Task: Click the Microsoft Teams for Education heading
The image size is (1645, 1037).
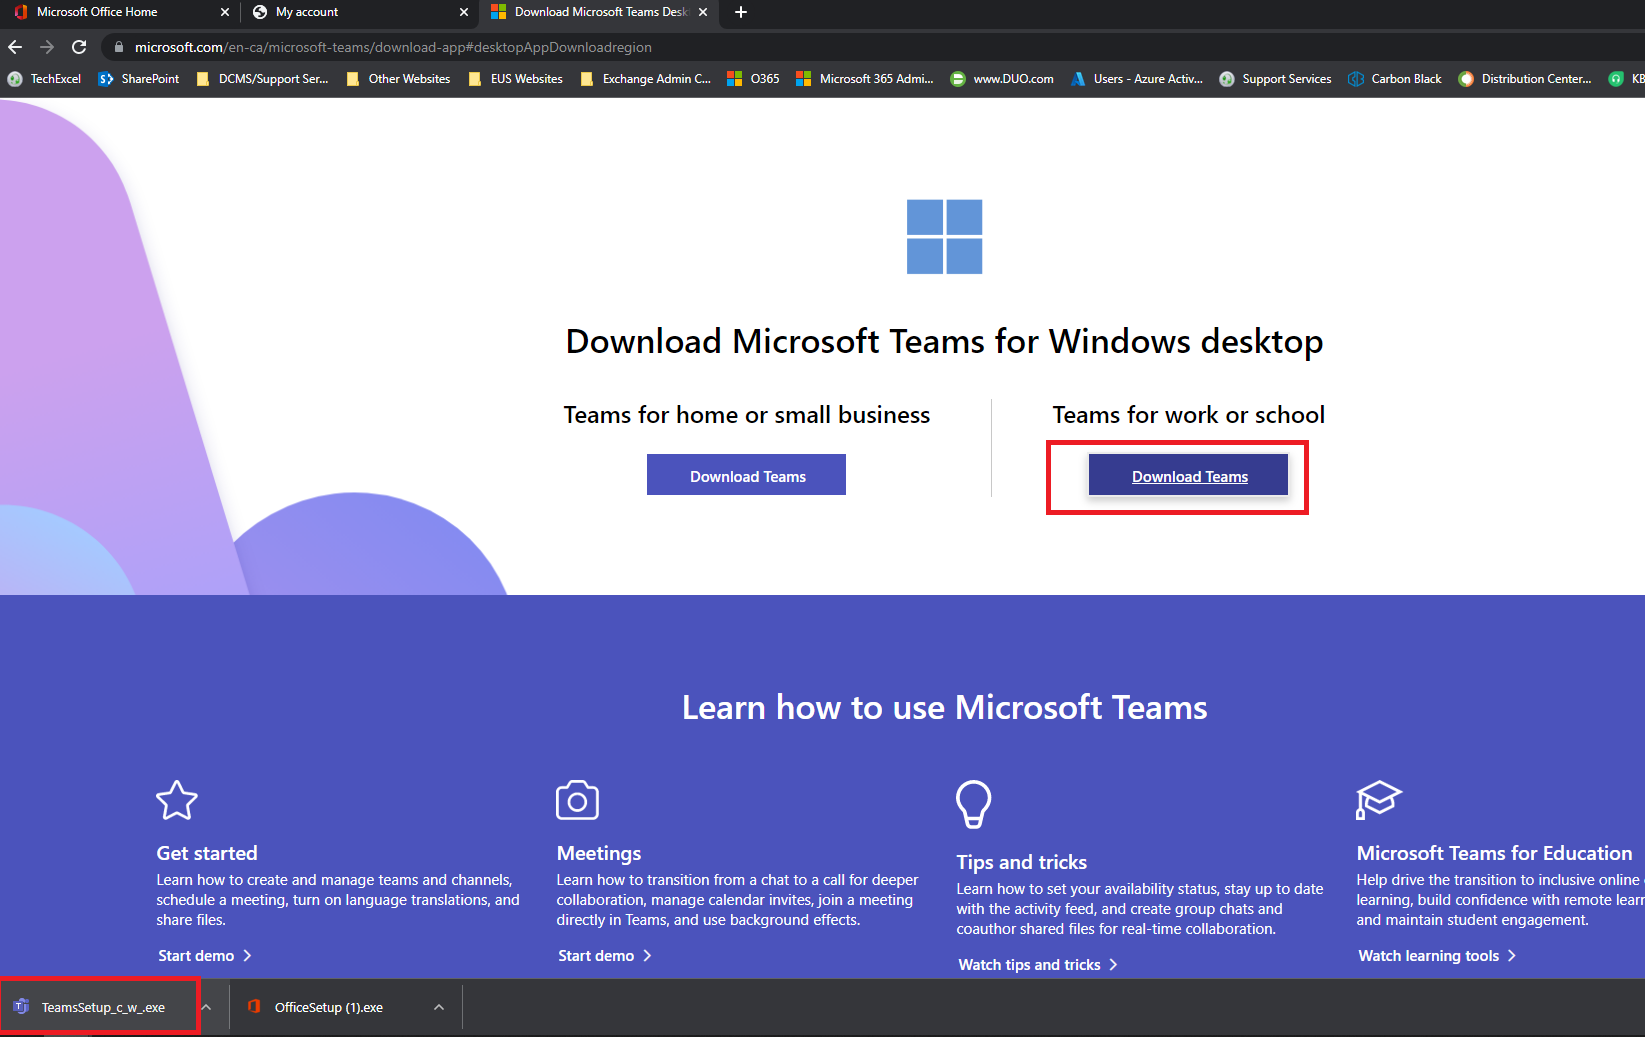Action: tap(1494, 853)
